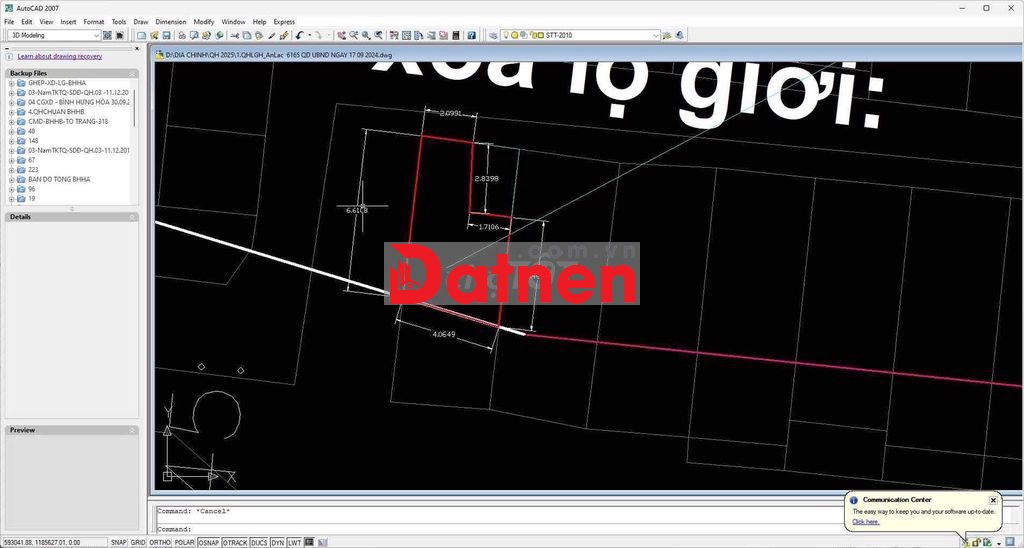The image size is (1024, 548).
Task: Open the Dimension menu
Action: (x=170, y=21)
